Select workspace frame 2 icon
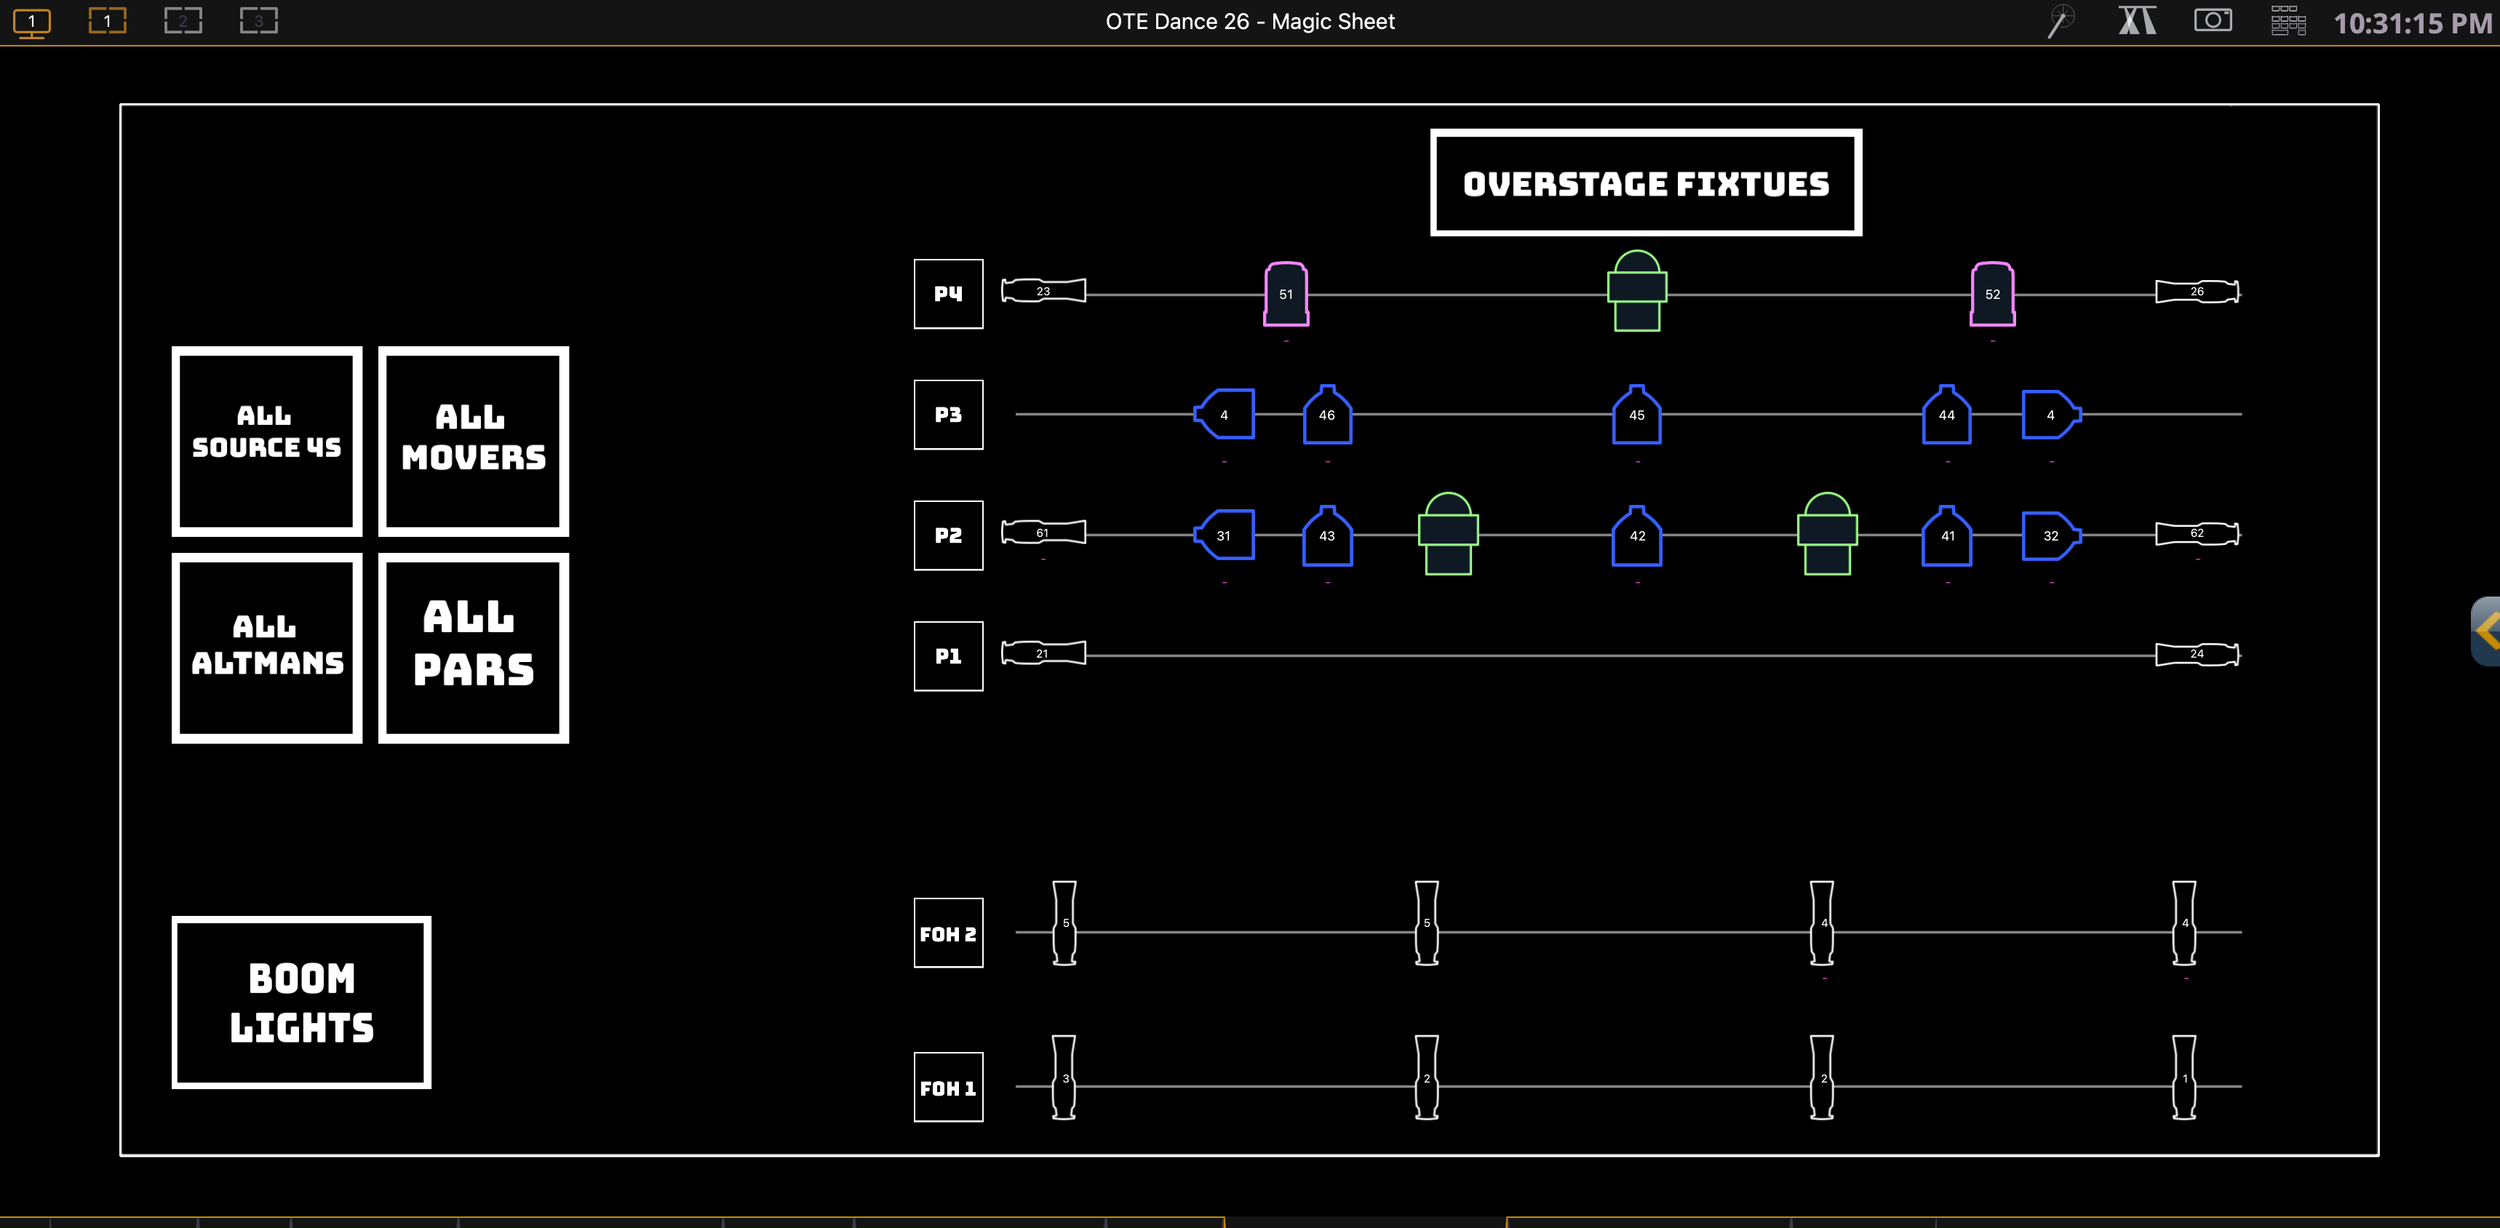The width and height of the screenshot is (2500, 1228). [x=183, y=21]
